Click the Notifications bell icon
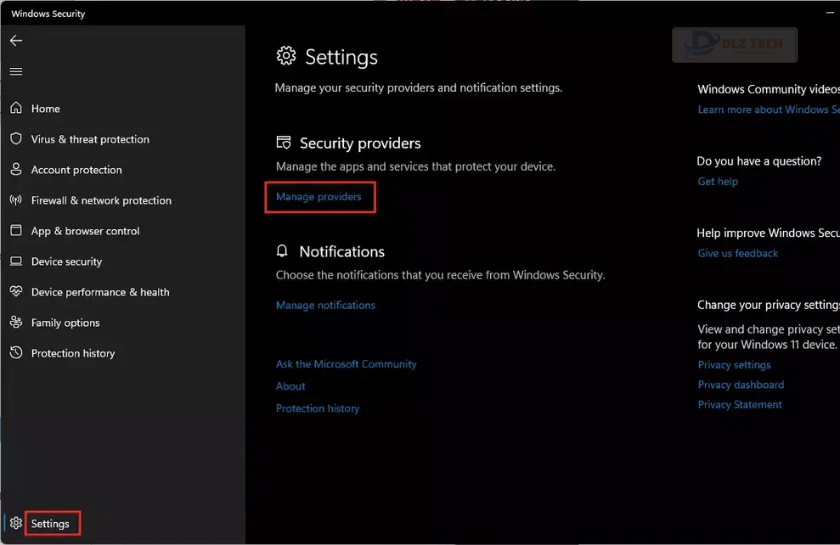The image size is (840, 545). (282, 251)
